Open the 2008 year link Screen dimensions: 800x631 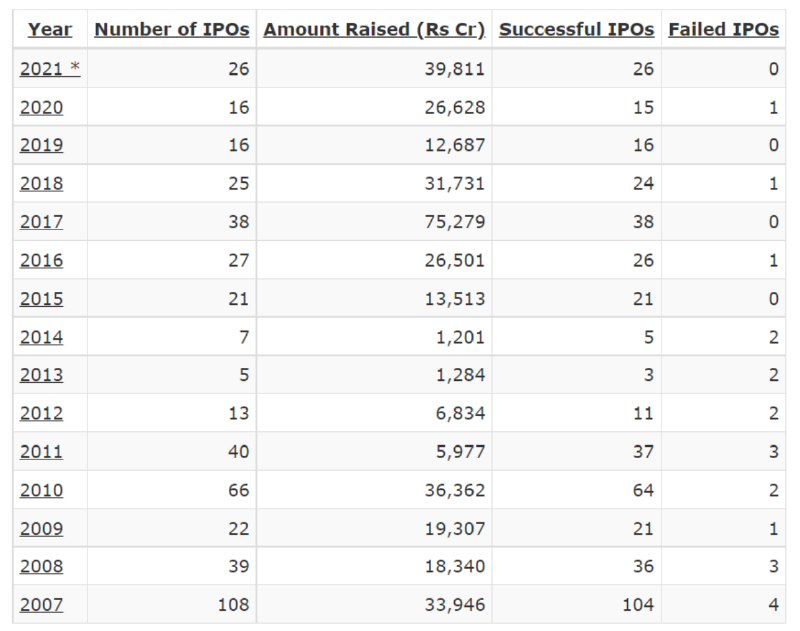[x=41, y=567]
